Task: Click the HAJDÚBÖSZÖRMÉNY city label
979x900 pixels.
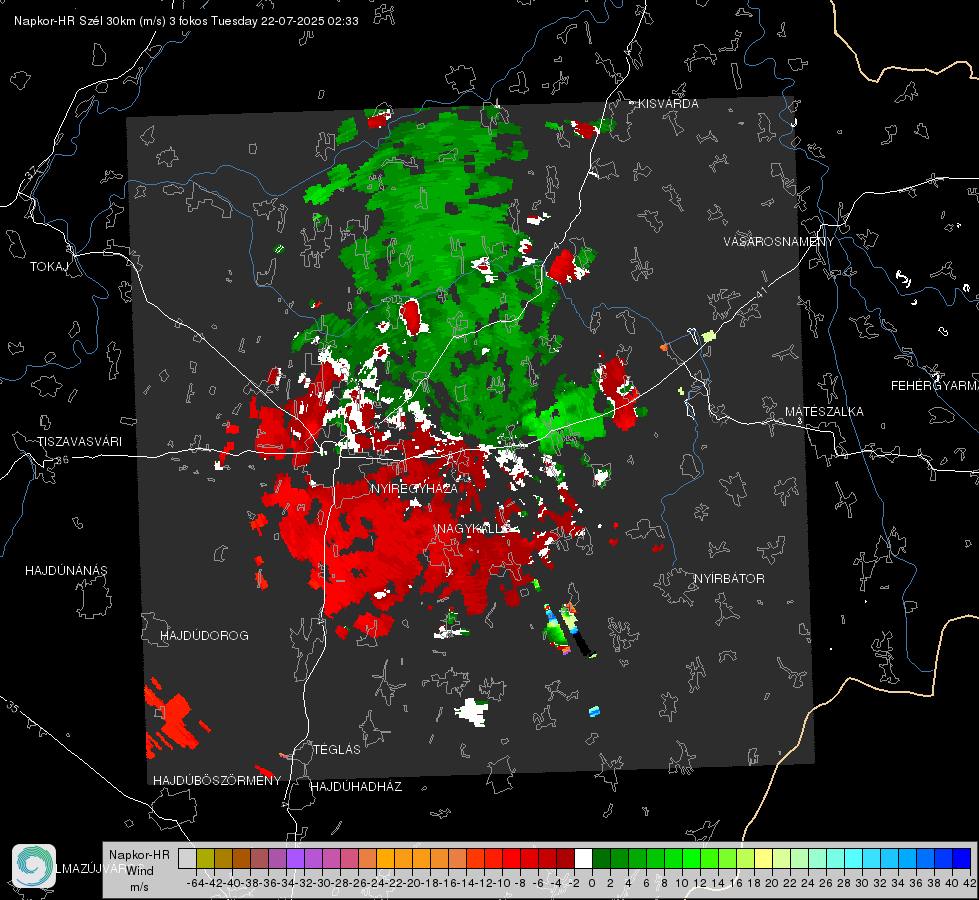Action: [217, 781]
